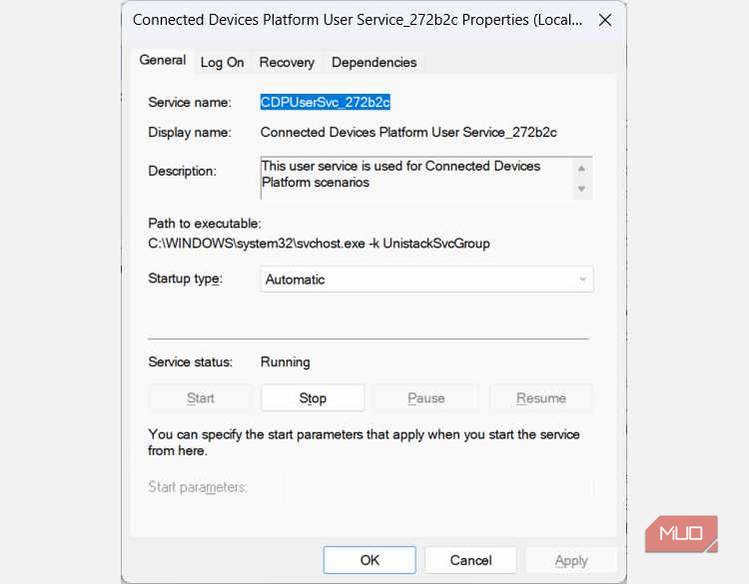This screenshot has width=749, height=584.
Task: Cancel the properties dialog
Action: click(x=470, y=560)
